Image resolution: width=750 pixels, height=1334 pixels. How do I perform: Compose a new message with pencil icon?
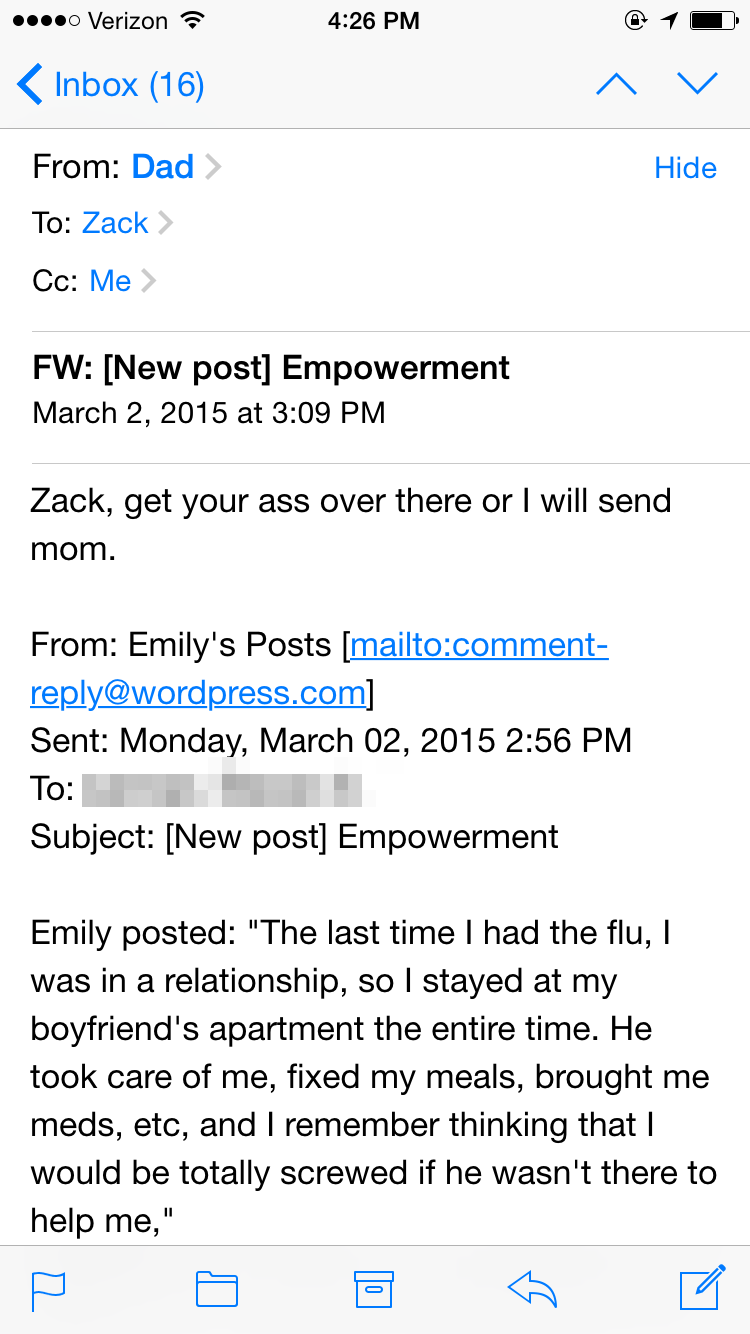pos(702,1287)
